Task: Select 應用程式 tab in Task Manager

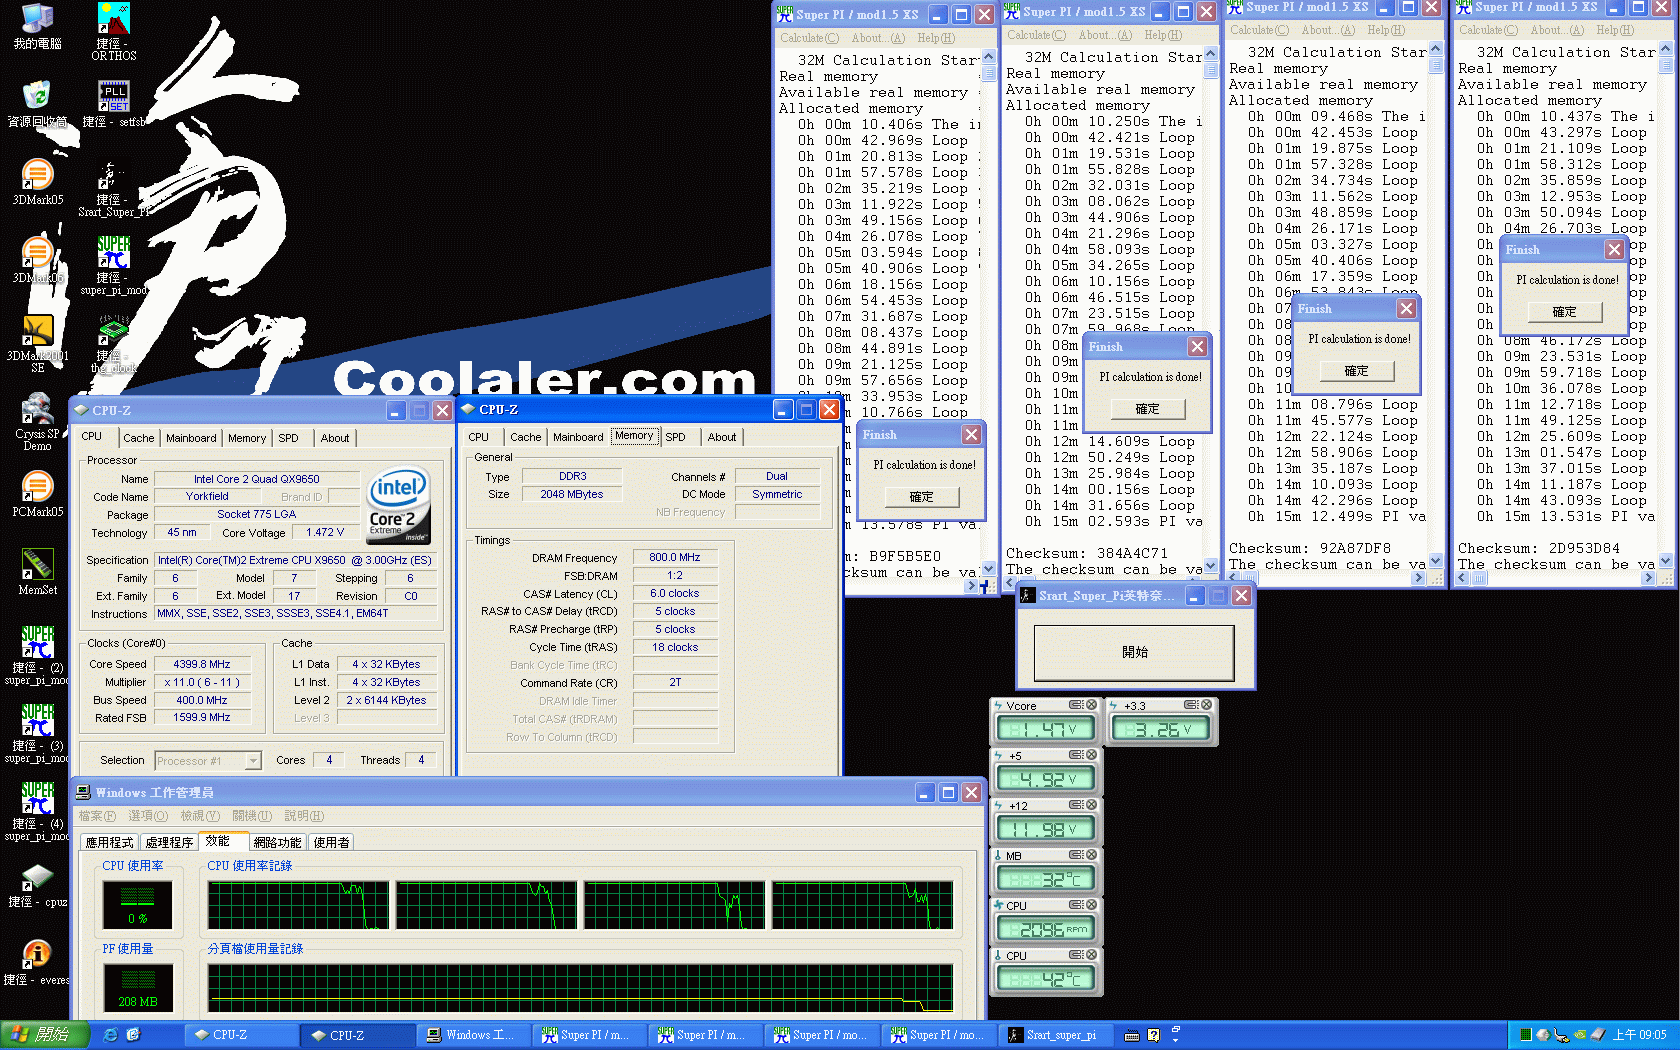Action: click(109, 842)
